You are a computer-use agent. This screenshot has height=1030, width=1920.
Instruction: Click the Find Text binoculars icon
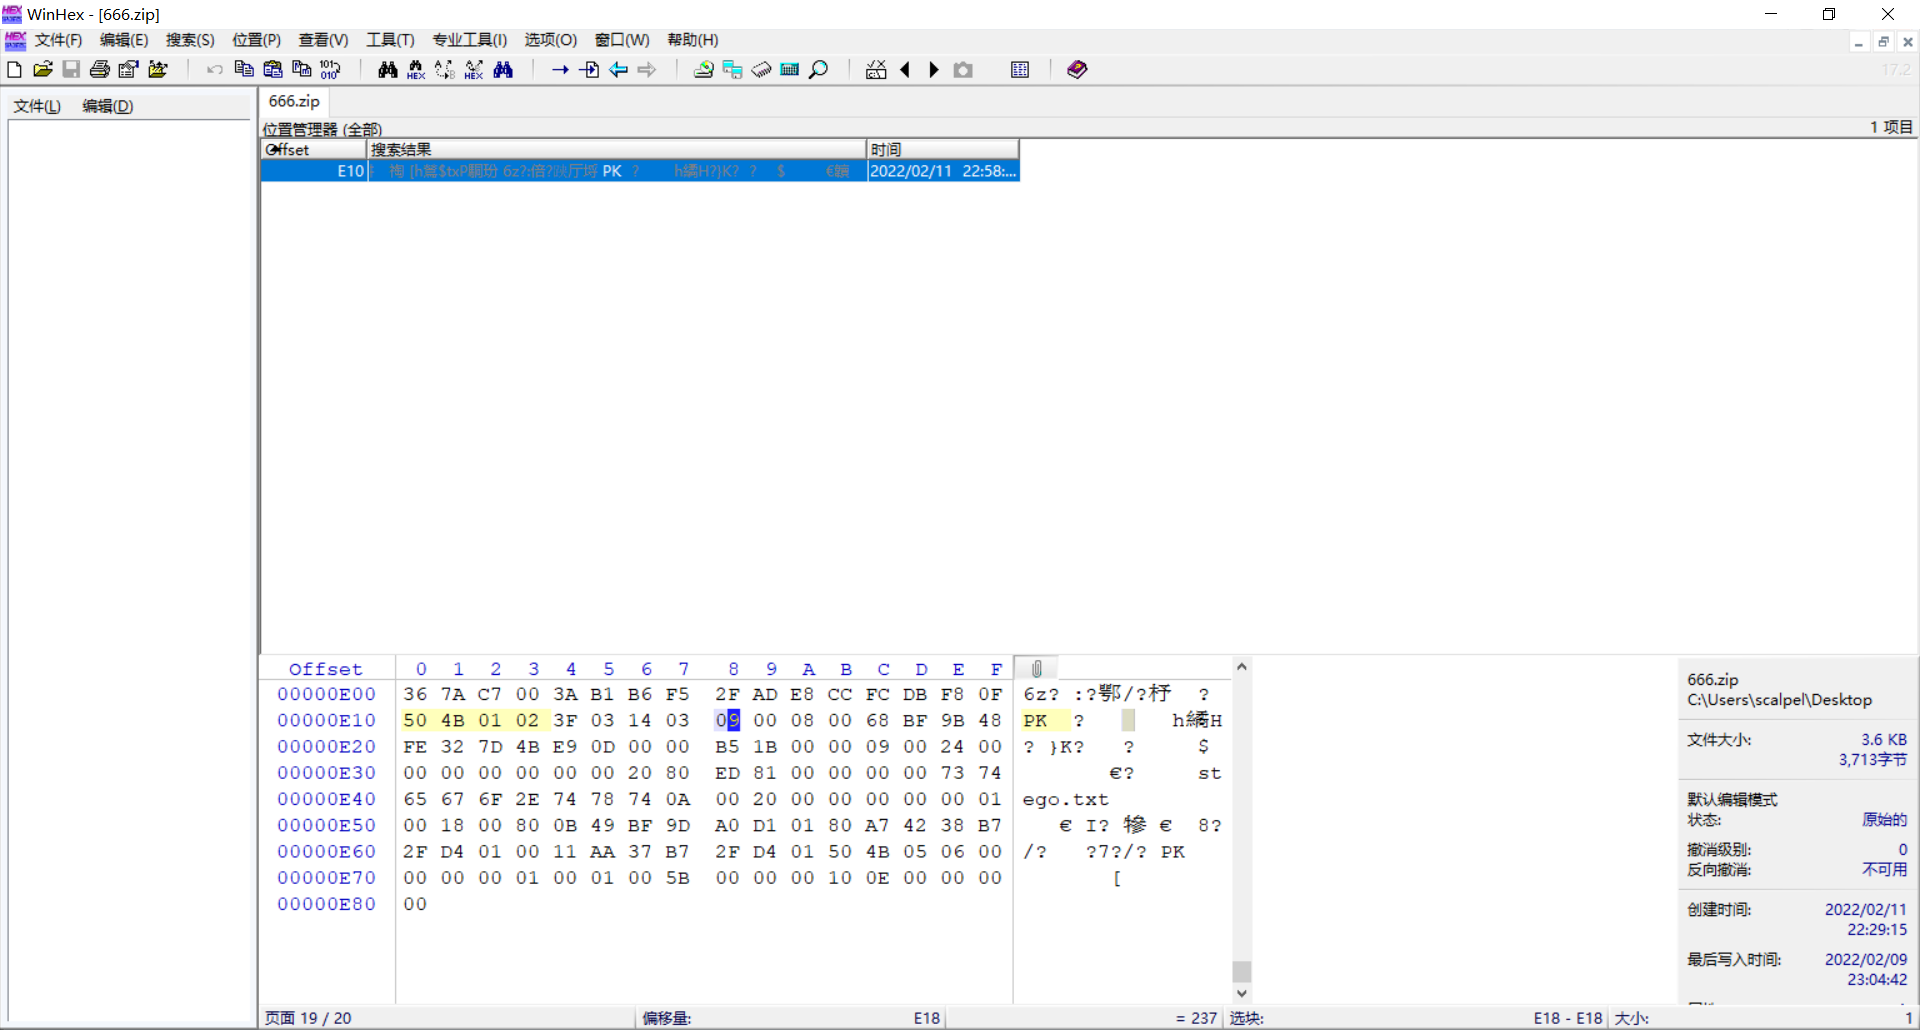pos(387,69)
